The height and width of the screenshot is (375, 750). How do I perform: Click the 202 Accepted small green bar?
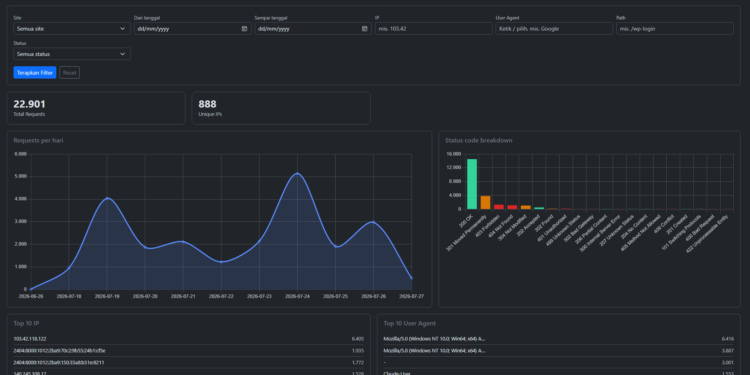[539, 208]
